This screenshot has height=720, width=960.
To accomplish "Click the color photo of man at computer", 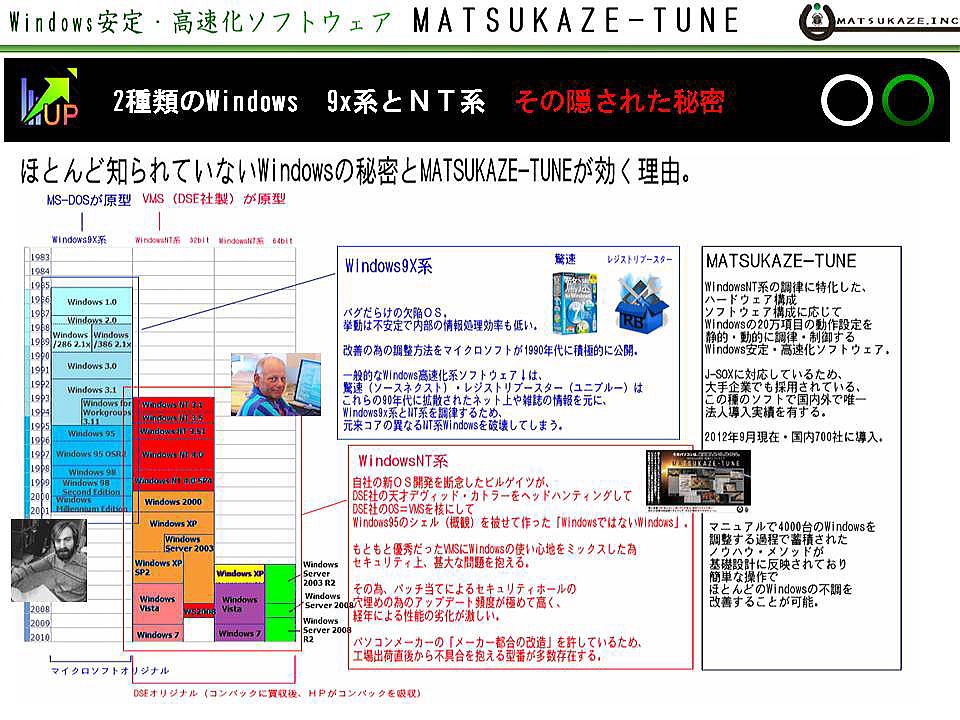I will pos(276,384).
